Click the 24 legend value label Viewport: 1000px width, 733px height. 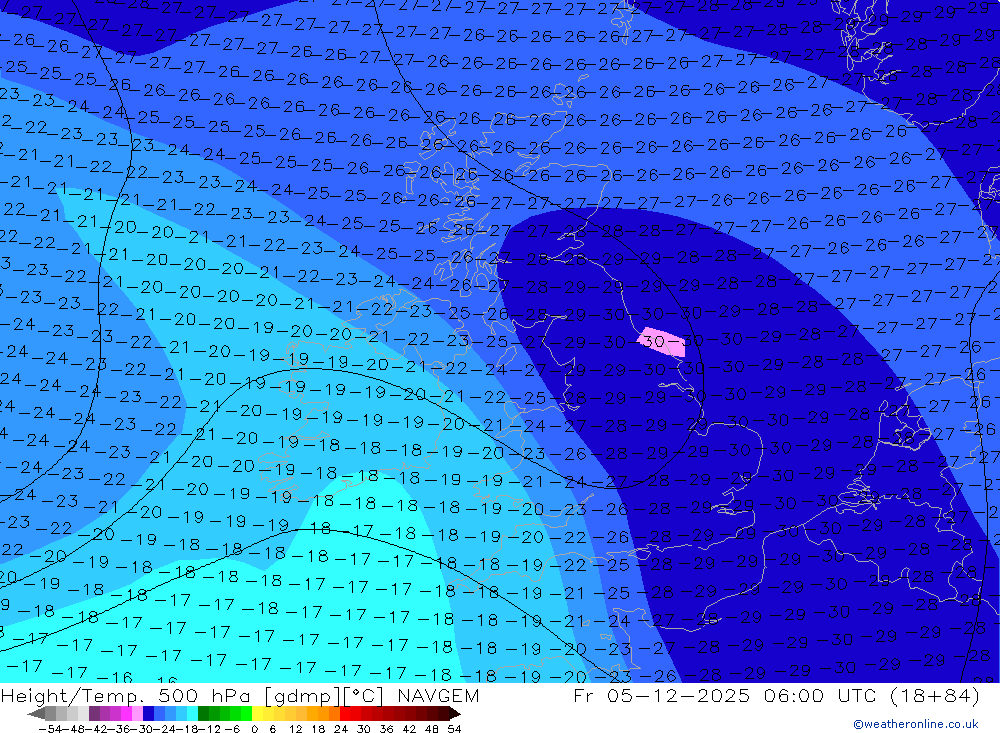tap(341, 729)
